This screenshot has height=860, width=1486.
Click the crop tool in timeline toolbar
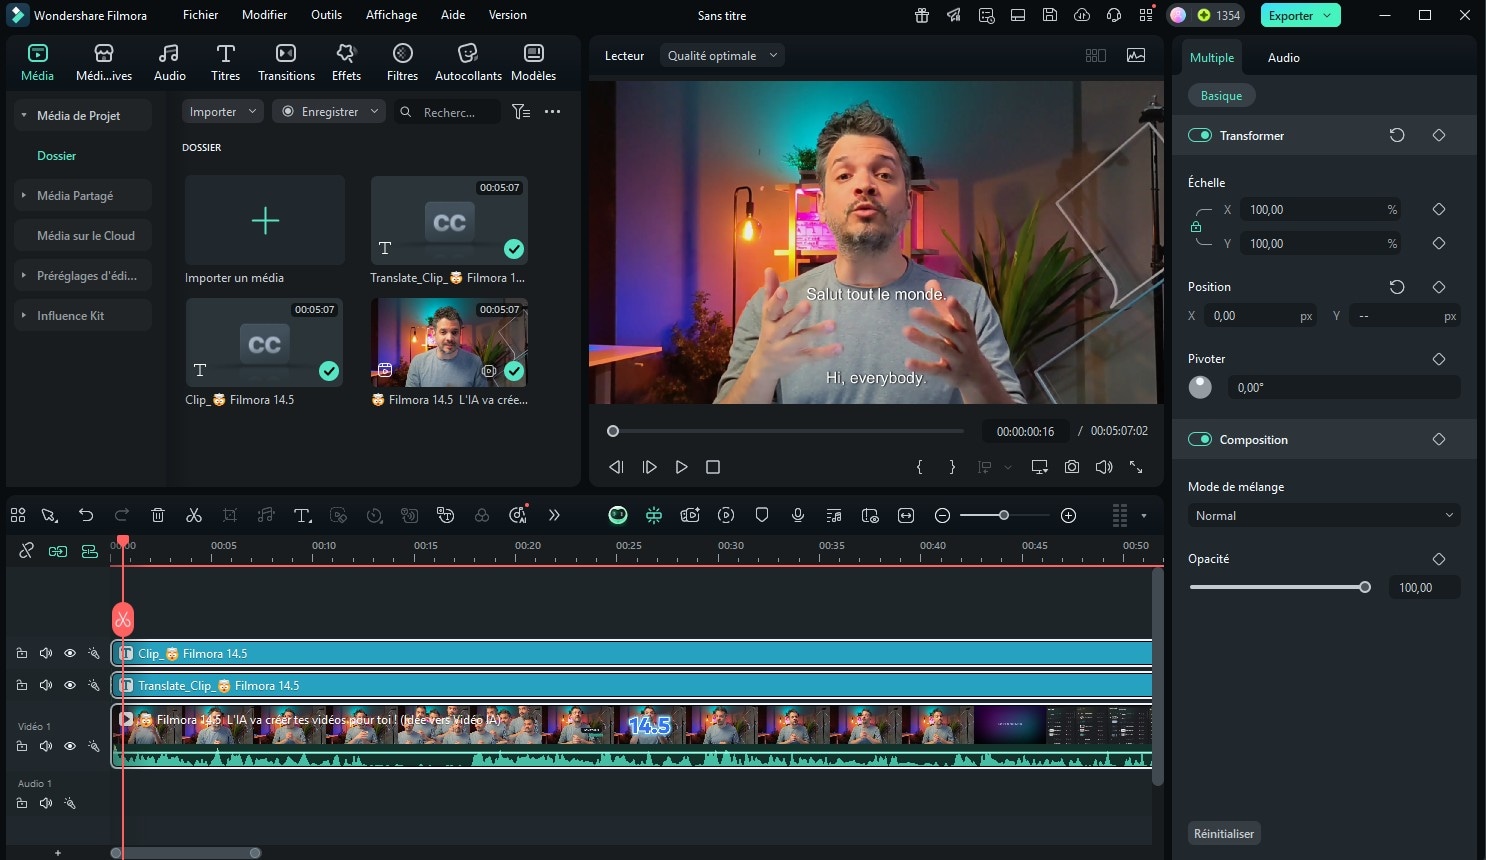[x=230, y=515]
